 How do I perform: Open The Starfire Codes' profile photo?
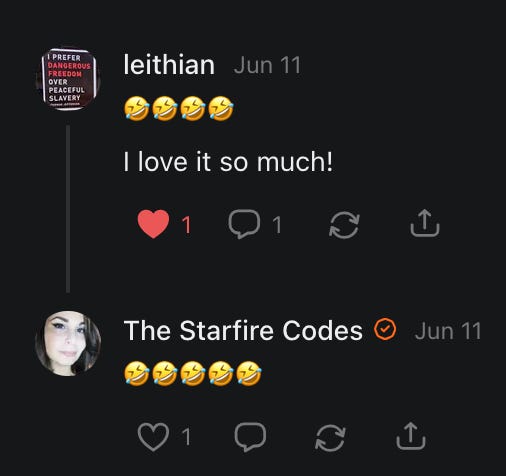pyautogui.click(x=68, y=343)
